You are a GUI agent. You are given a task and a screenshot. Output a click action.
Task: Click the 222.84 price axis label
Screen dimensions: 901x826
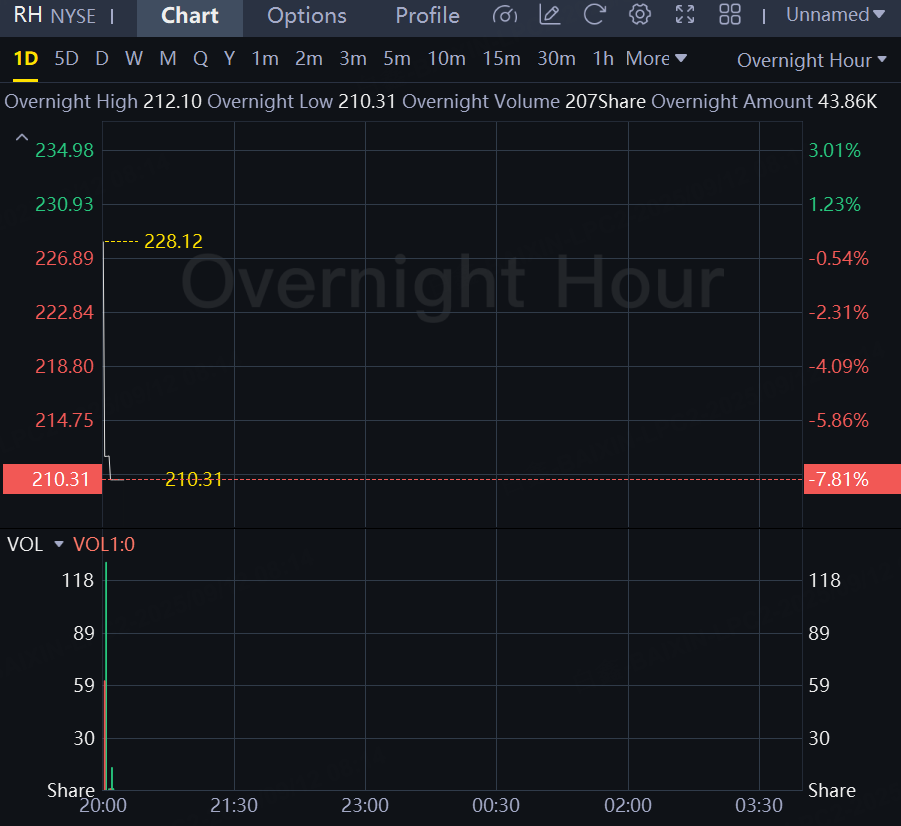(x=64, y=312)
